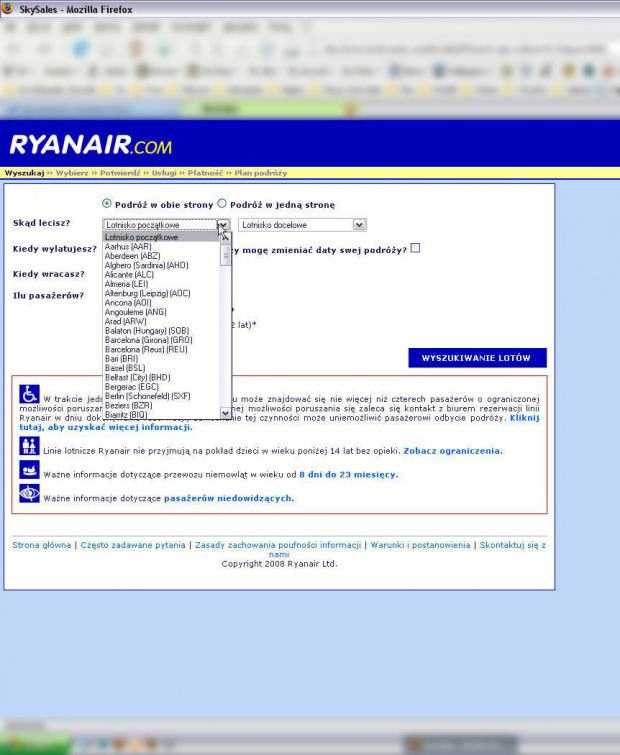This screenshot has width=620, height=755.
Task: Tick the flexible travel dates checkbox
Action: (415, 248)
